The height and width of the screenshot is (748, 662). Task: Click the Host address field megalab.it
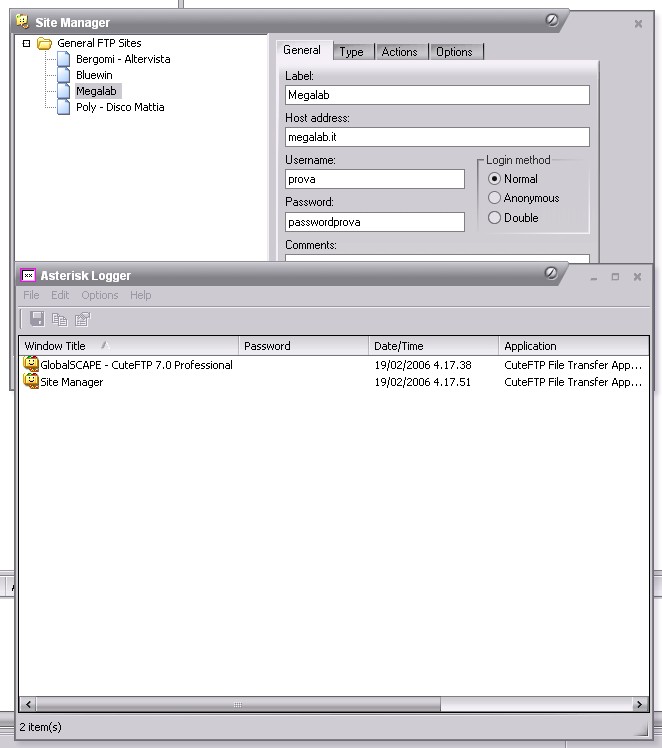click(x=437, y=137)
